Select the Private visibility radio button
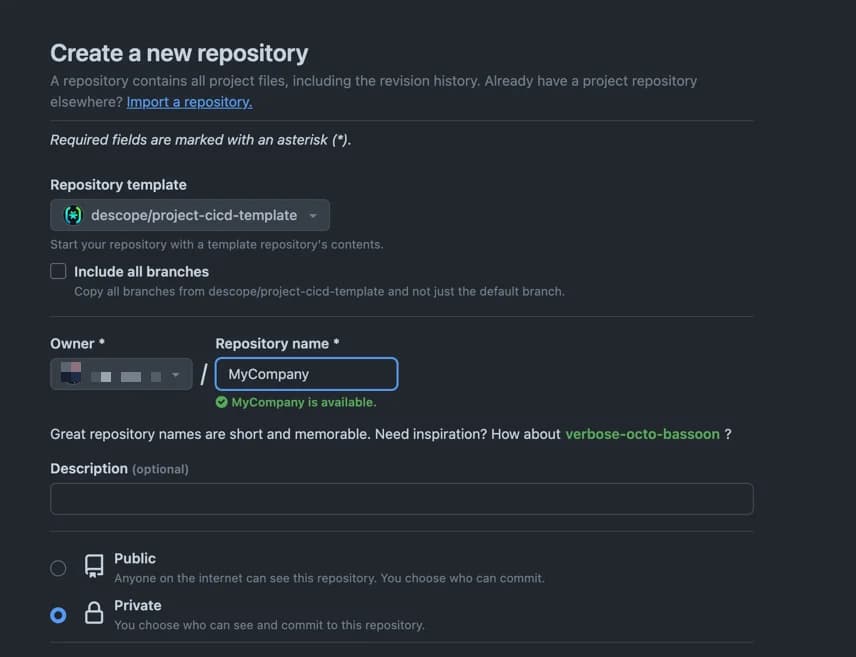The height and width of the screenshot is (657, 856). (x=58, y=614)
